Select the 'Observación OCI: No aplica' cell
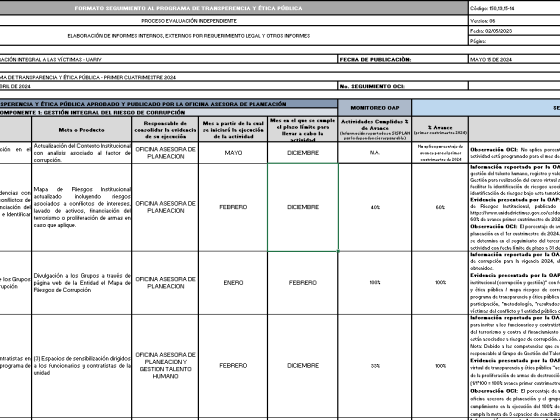Image resolution: width=560 pixels, height=420 pixels. coord(514,153)
